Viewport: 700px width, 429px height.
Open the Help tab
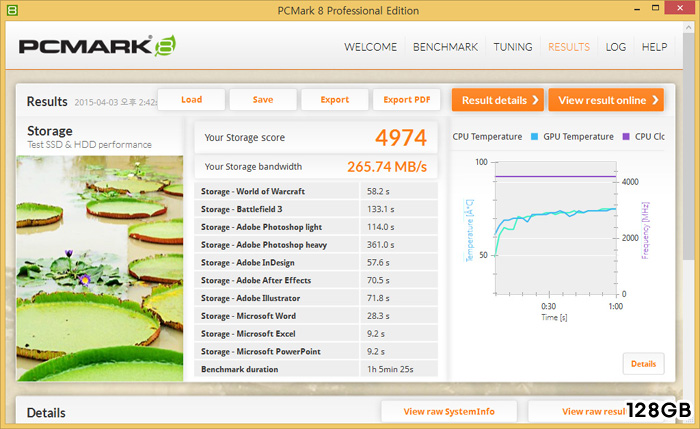point(654,47)
